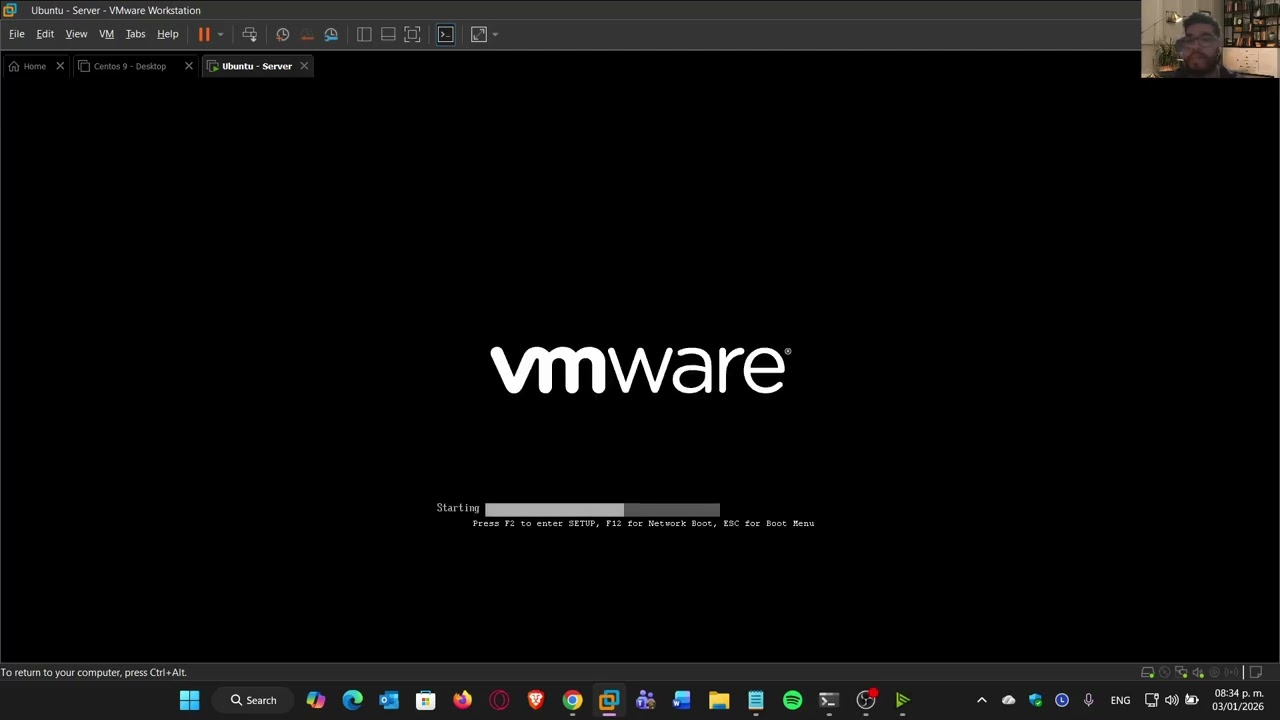Viewport: 1280px width, 720px height.
Task: Click the hard disk device status icon
Action: [1148, 672]
